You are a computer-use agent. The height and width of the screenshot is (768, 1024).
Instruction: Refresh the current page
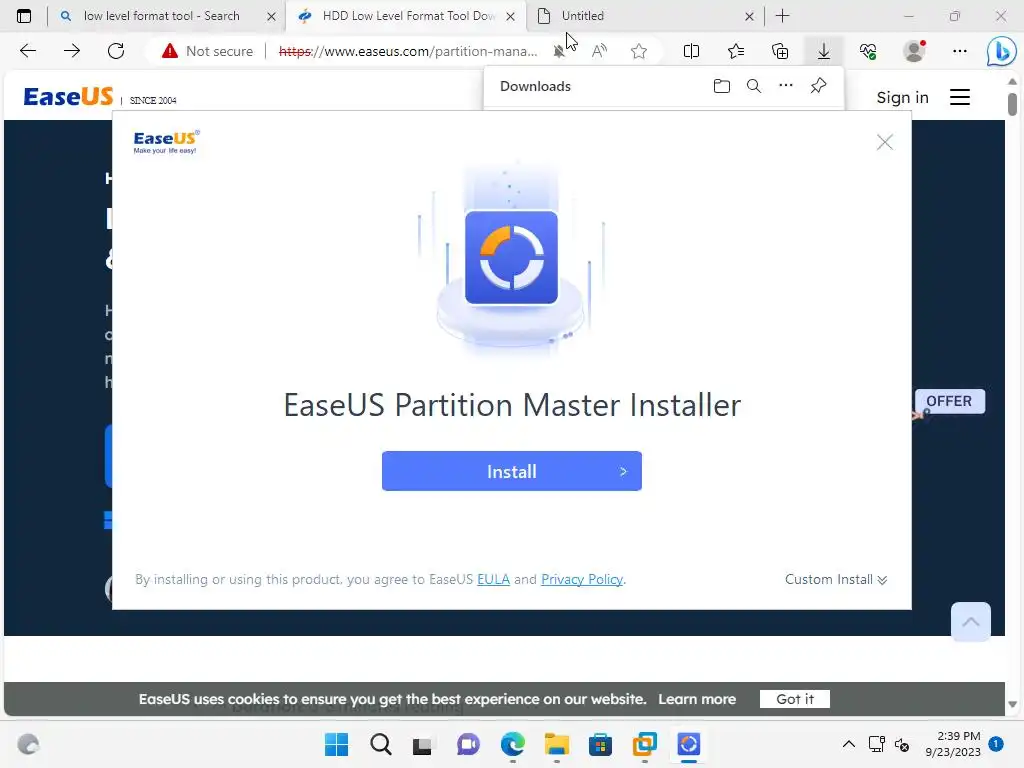pyautogui.click(x=116, y=51)
